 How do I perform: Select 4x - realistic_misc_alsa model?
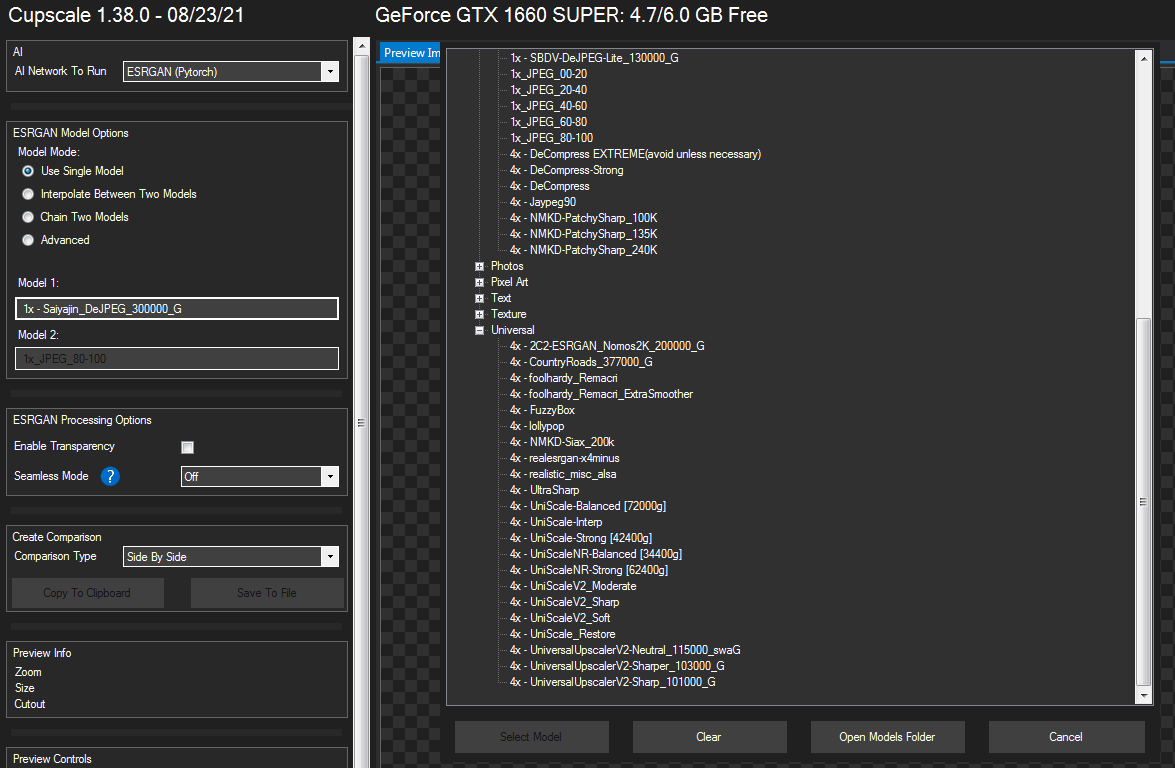tap(564, 474)
